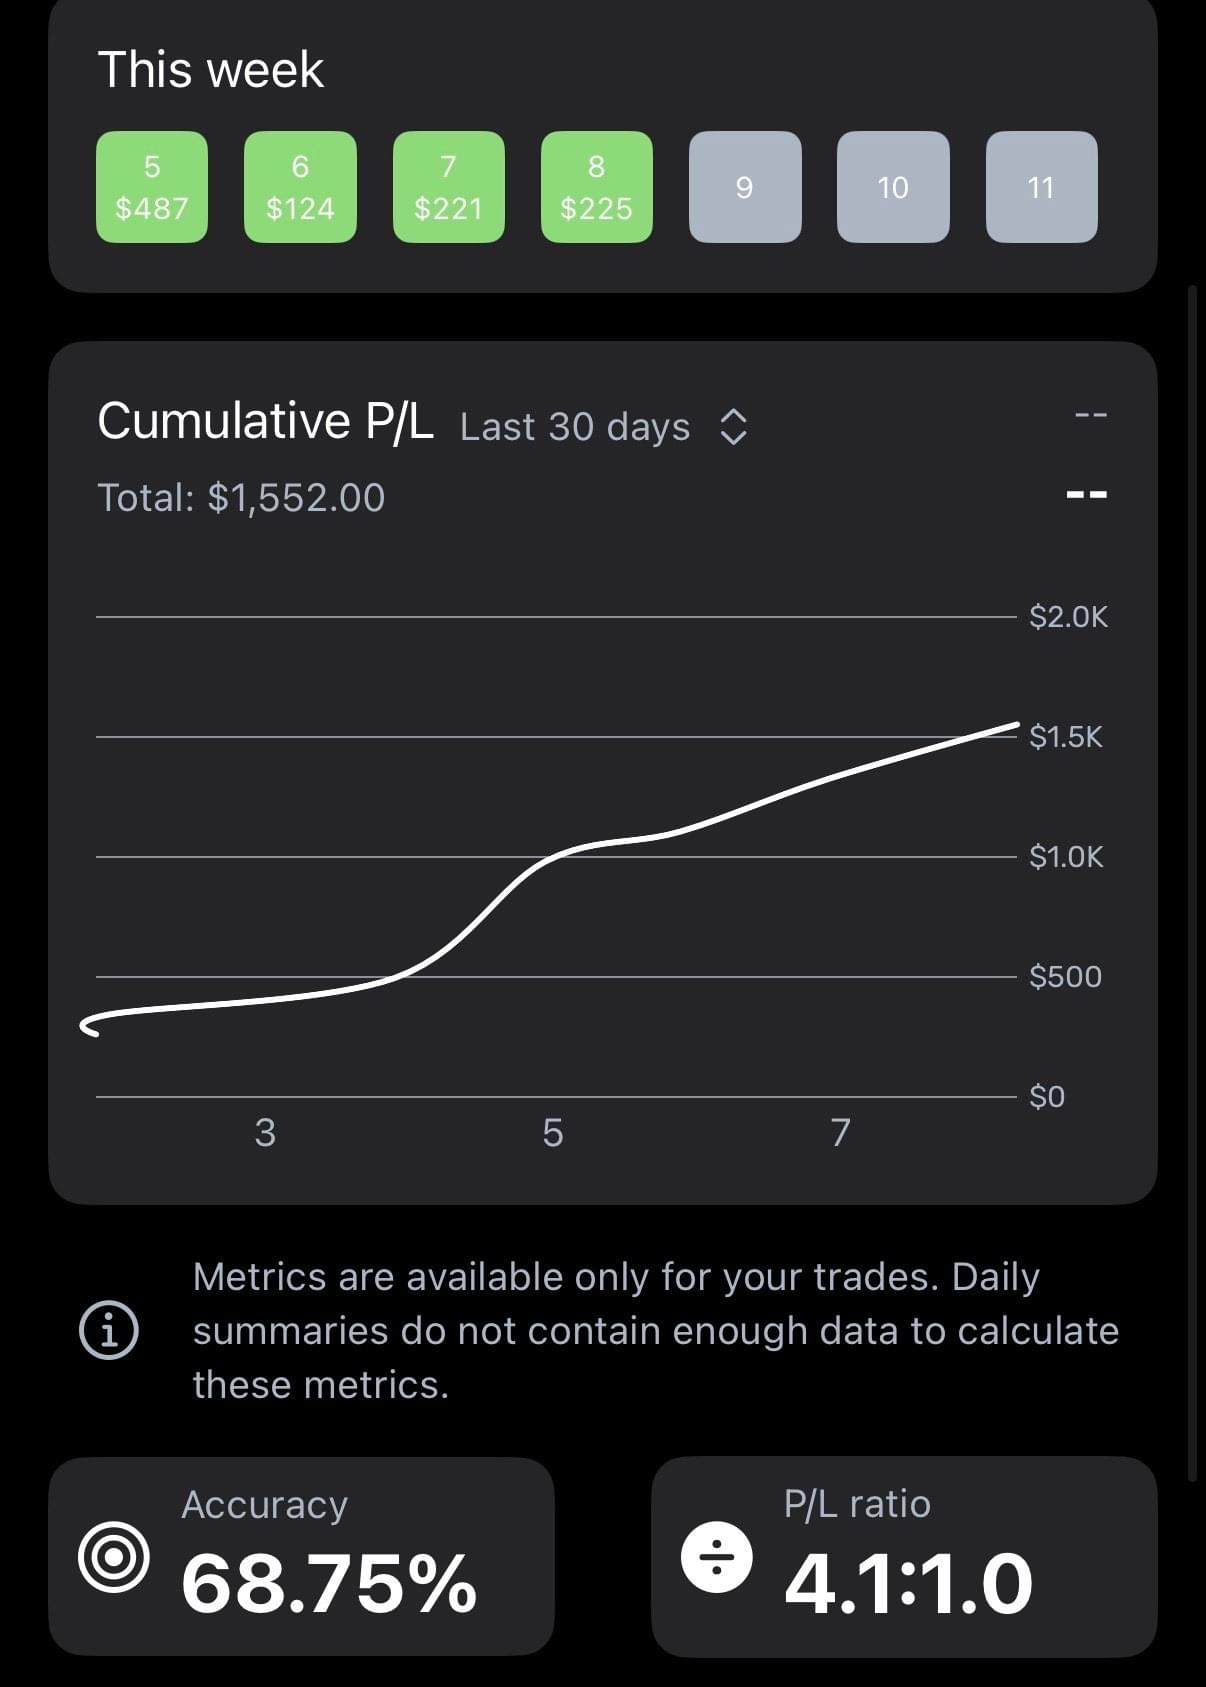
Task: Tap the Cumulative P/L heading
Action: (265, 421)
